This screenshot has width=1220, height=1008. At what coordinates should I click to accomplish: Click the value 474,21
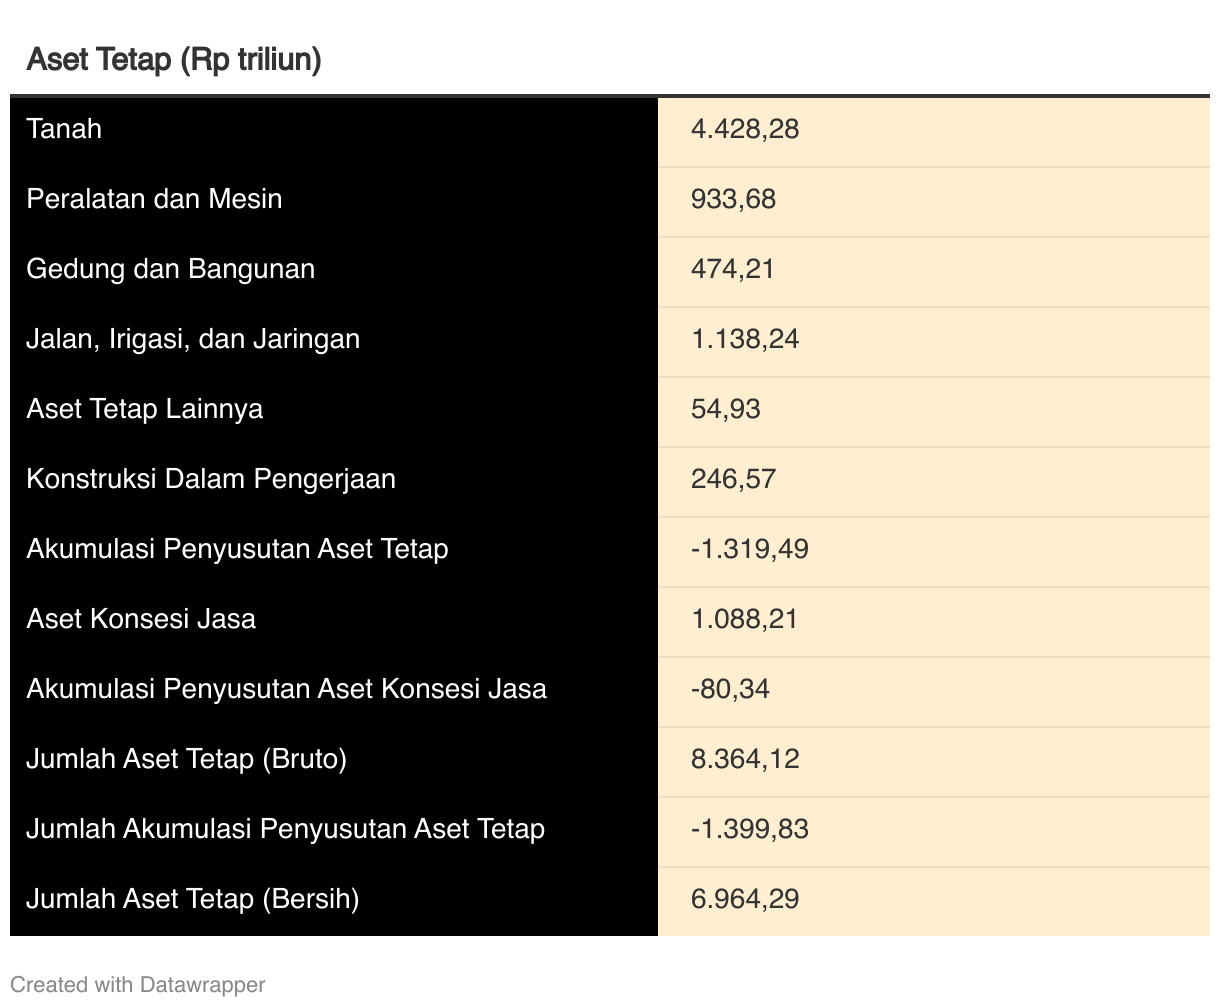coord(732,269)
